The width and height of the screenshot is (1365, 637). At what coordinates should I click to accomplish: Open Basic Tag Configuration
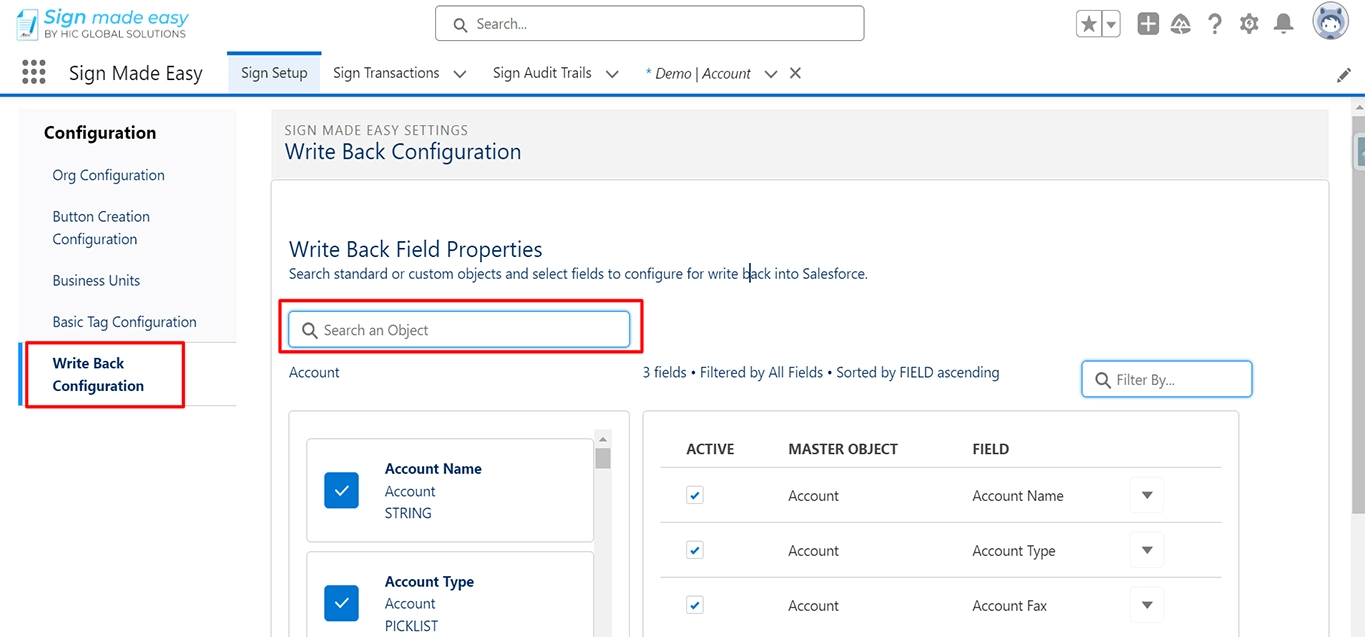(124, 322)
